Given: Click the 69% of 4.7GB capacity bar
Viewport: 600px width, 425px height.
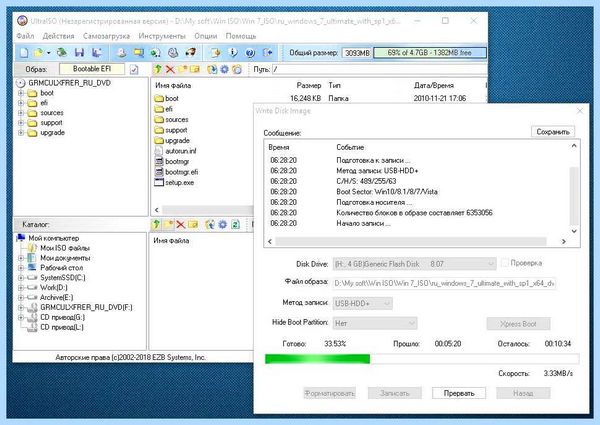Looking at the screenshot, I should 430,52.
